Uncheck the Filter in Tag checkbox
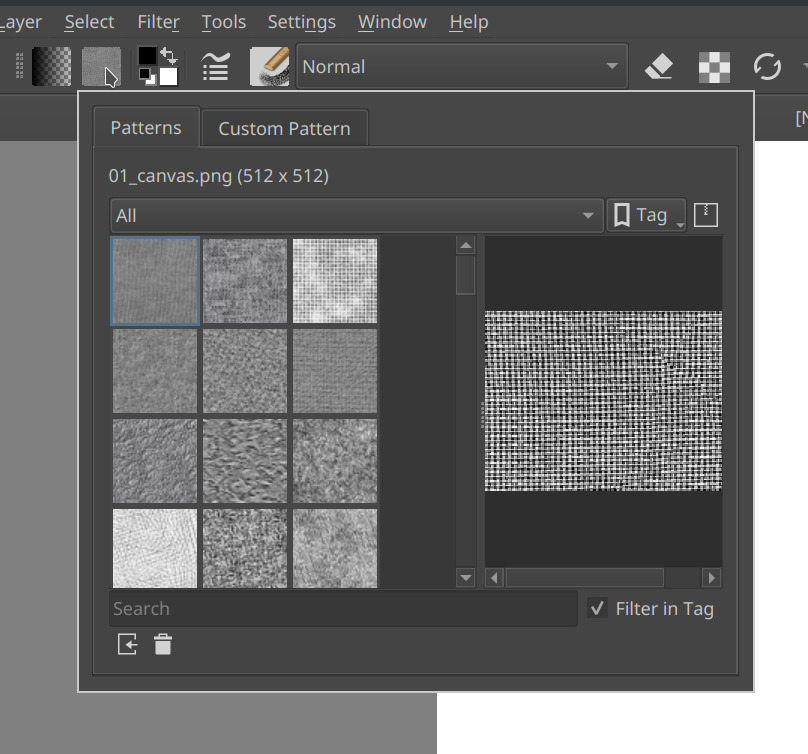Viewport: 808px width, 754px height. (x=597, y=608)
